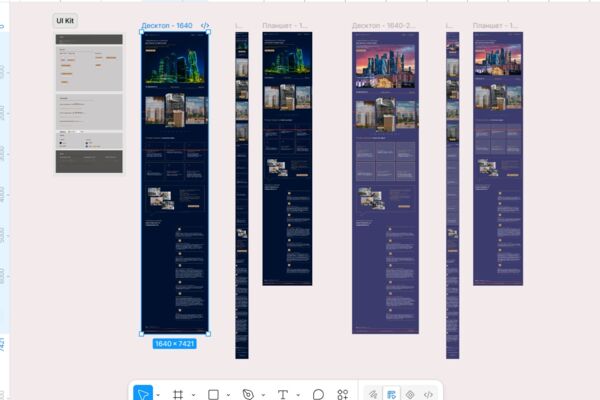This screenshot has width=600, height=400.
Task: Open the shape tools dropdown arrow
Action: pos(228,395)
